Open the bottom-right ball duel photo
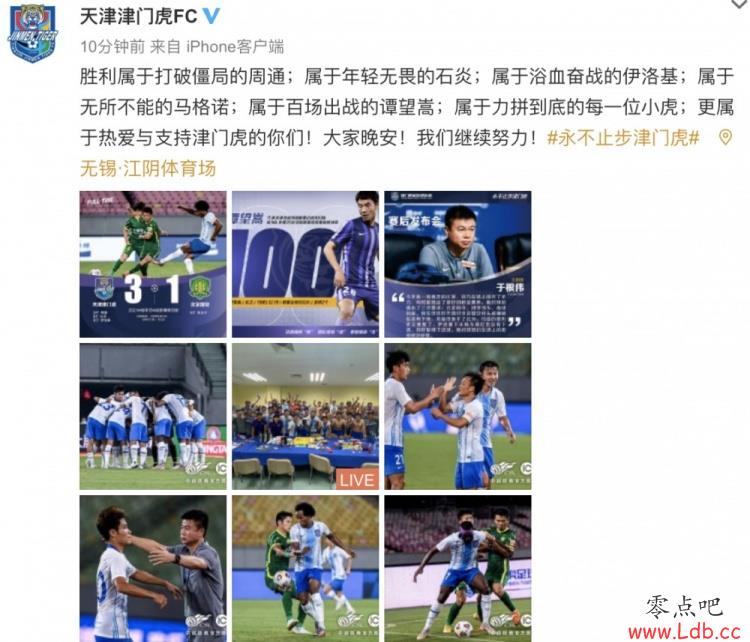Screen dimensions: 750x642 [458, 568]
